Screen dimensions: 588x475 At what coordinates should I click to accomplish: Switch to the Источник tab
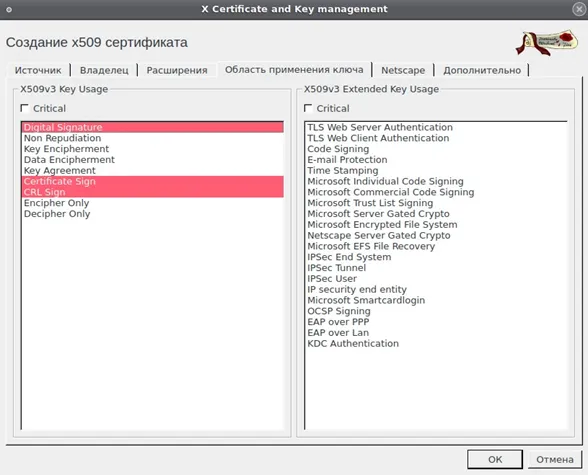(x=38, y=70)
